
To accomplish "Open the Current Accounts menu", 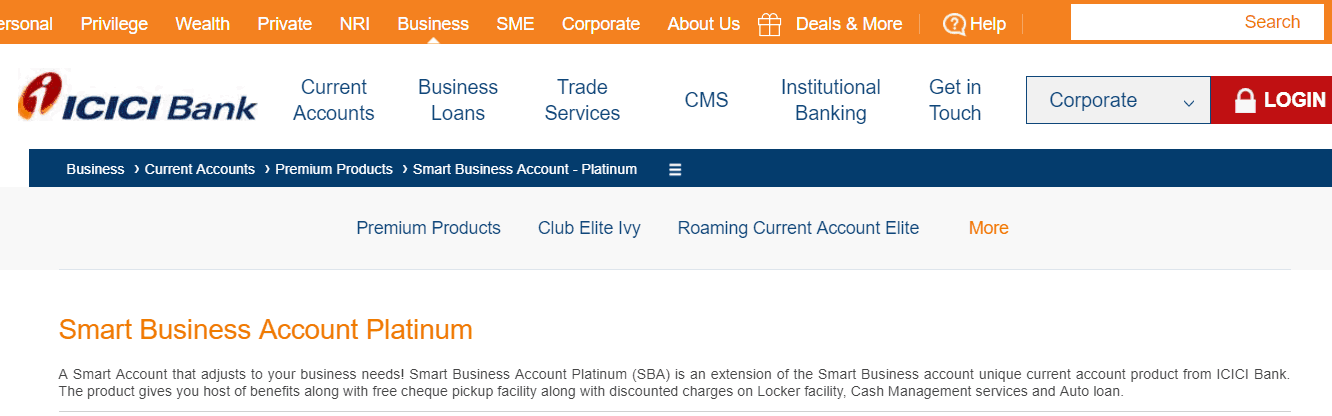I will 334,100.
